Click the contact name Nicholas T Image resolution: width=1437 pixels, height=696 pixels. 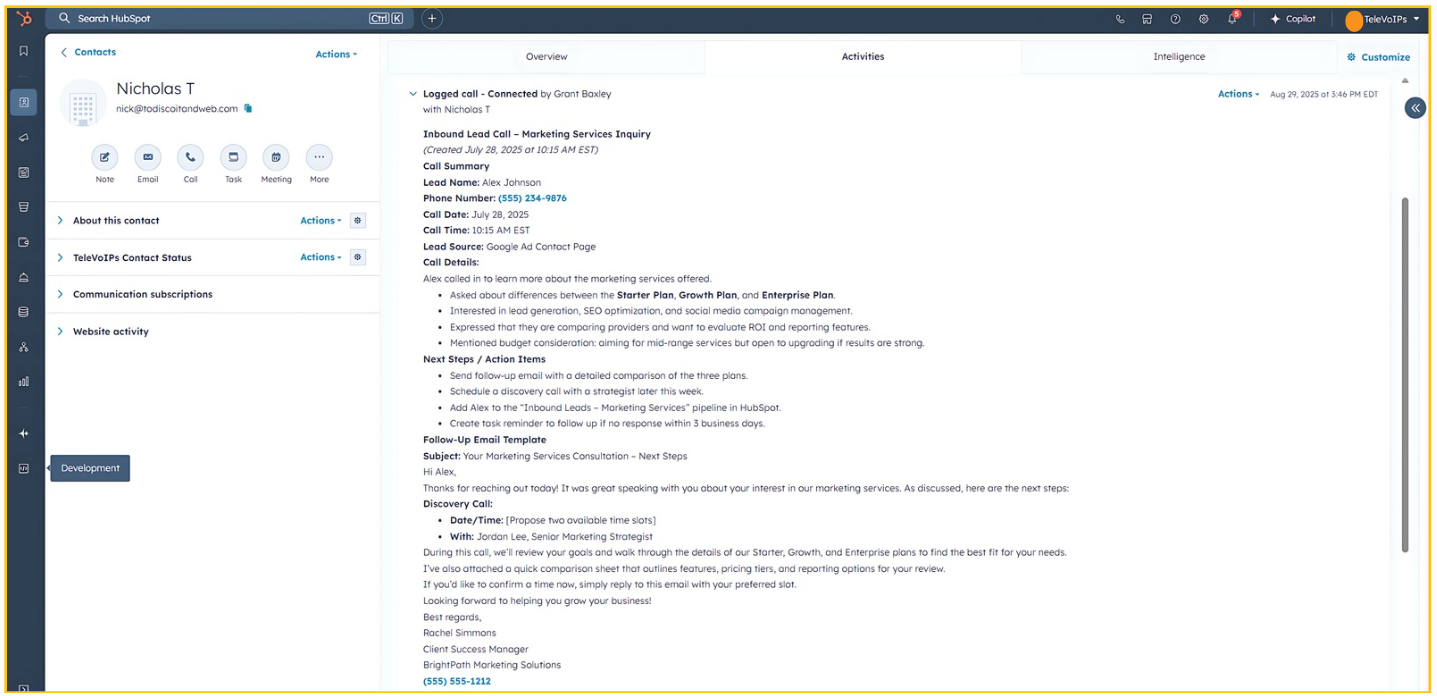point(155,89)
